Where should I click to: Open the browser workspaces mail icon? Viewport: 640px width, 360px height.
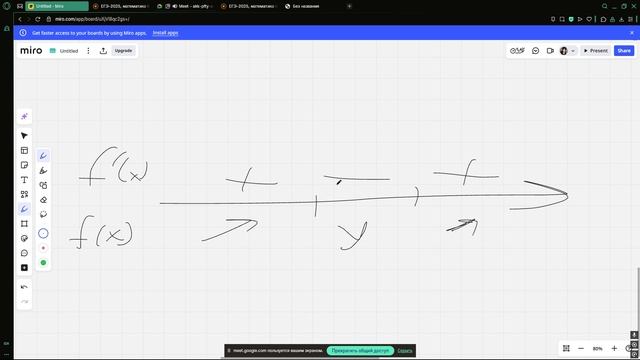pyautogui.click(x=20, y=6)
